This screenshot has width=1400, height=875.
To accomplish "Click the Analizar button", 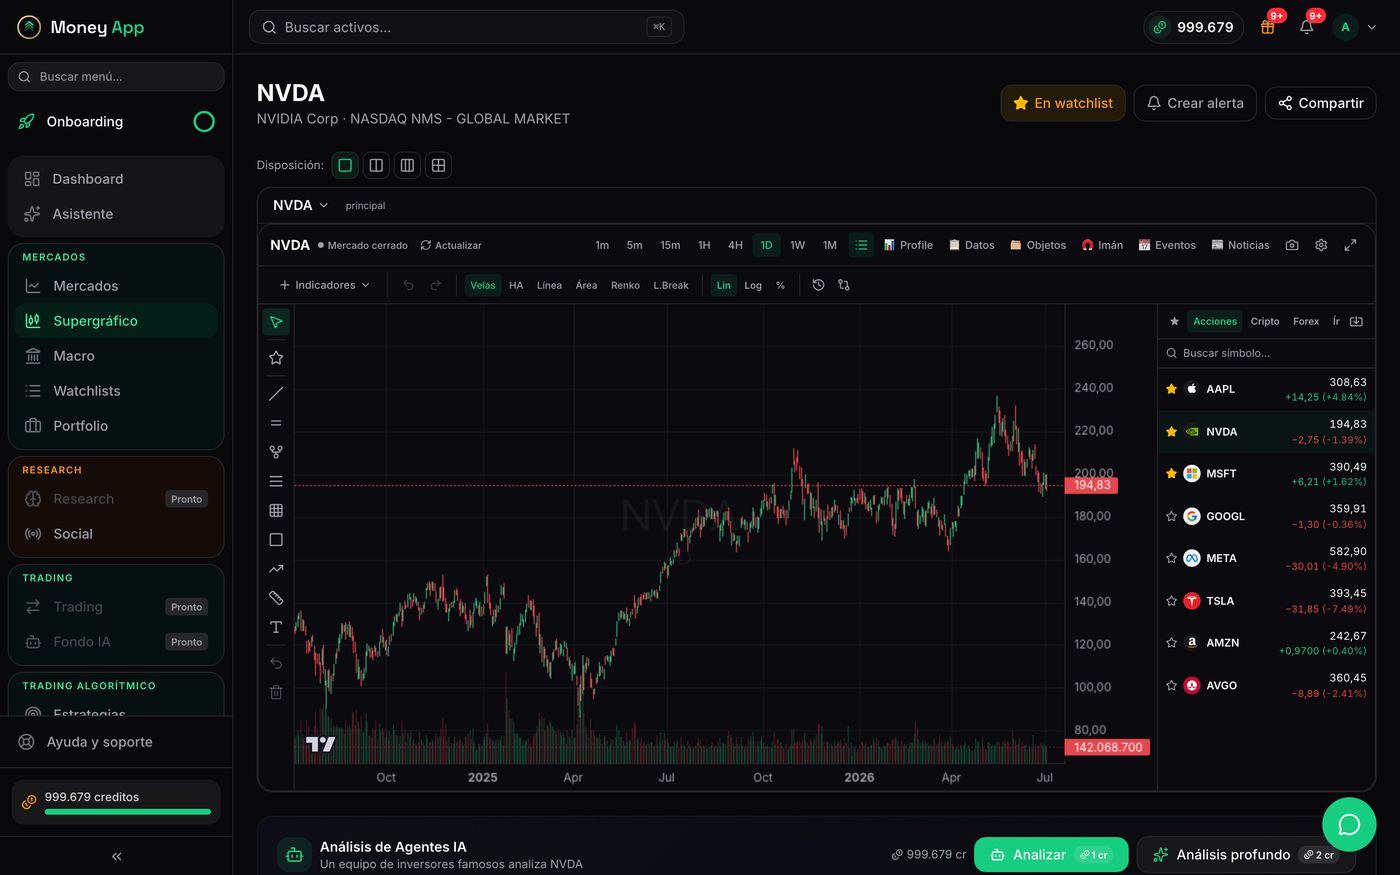I will pyautogui.click(x=1051, y=855).
